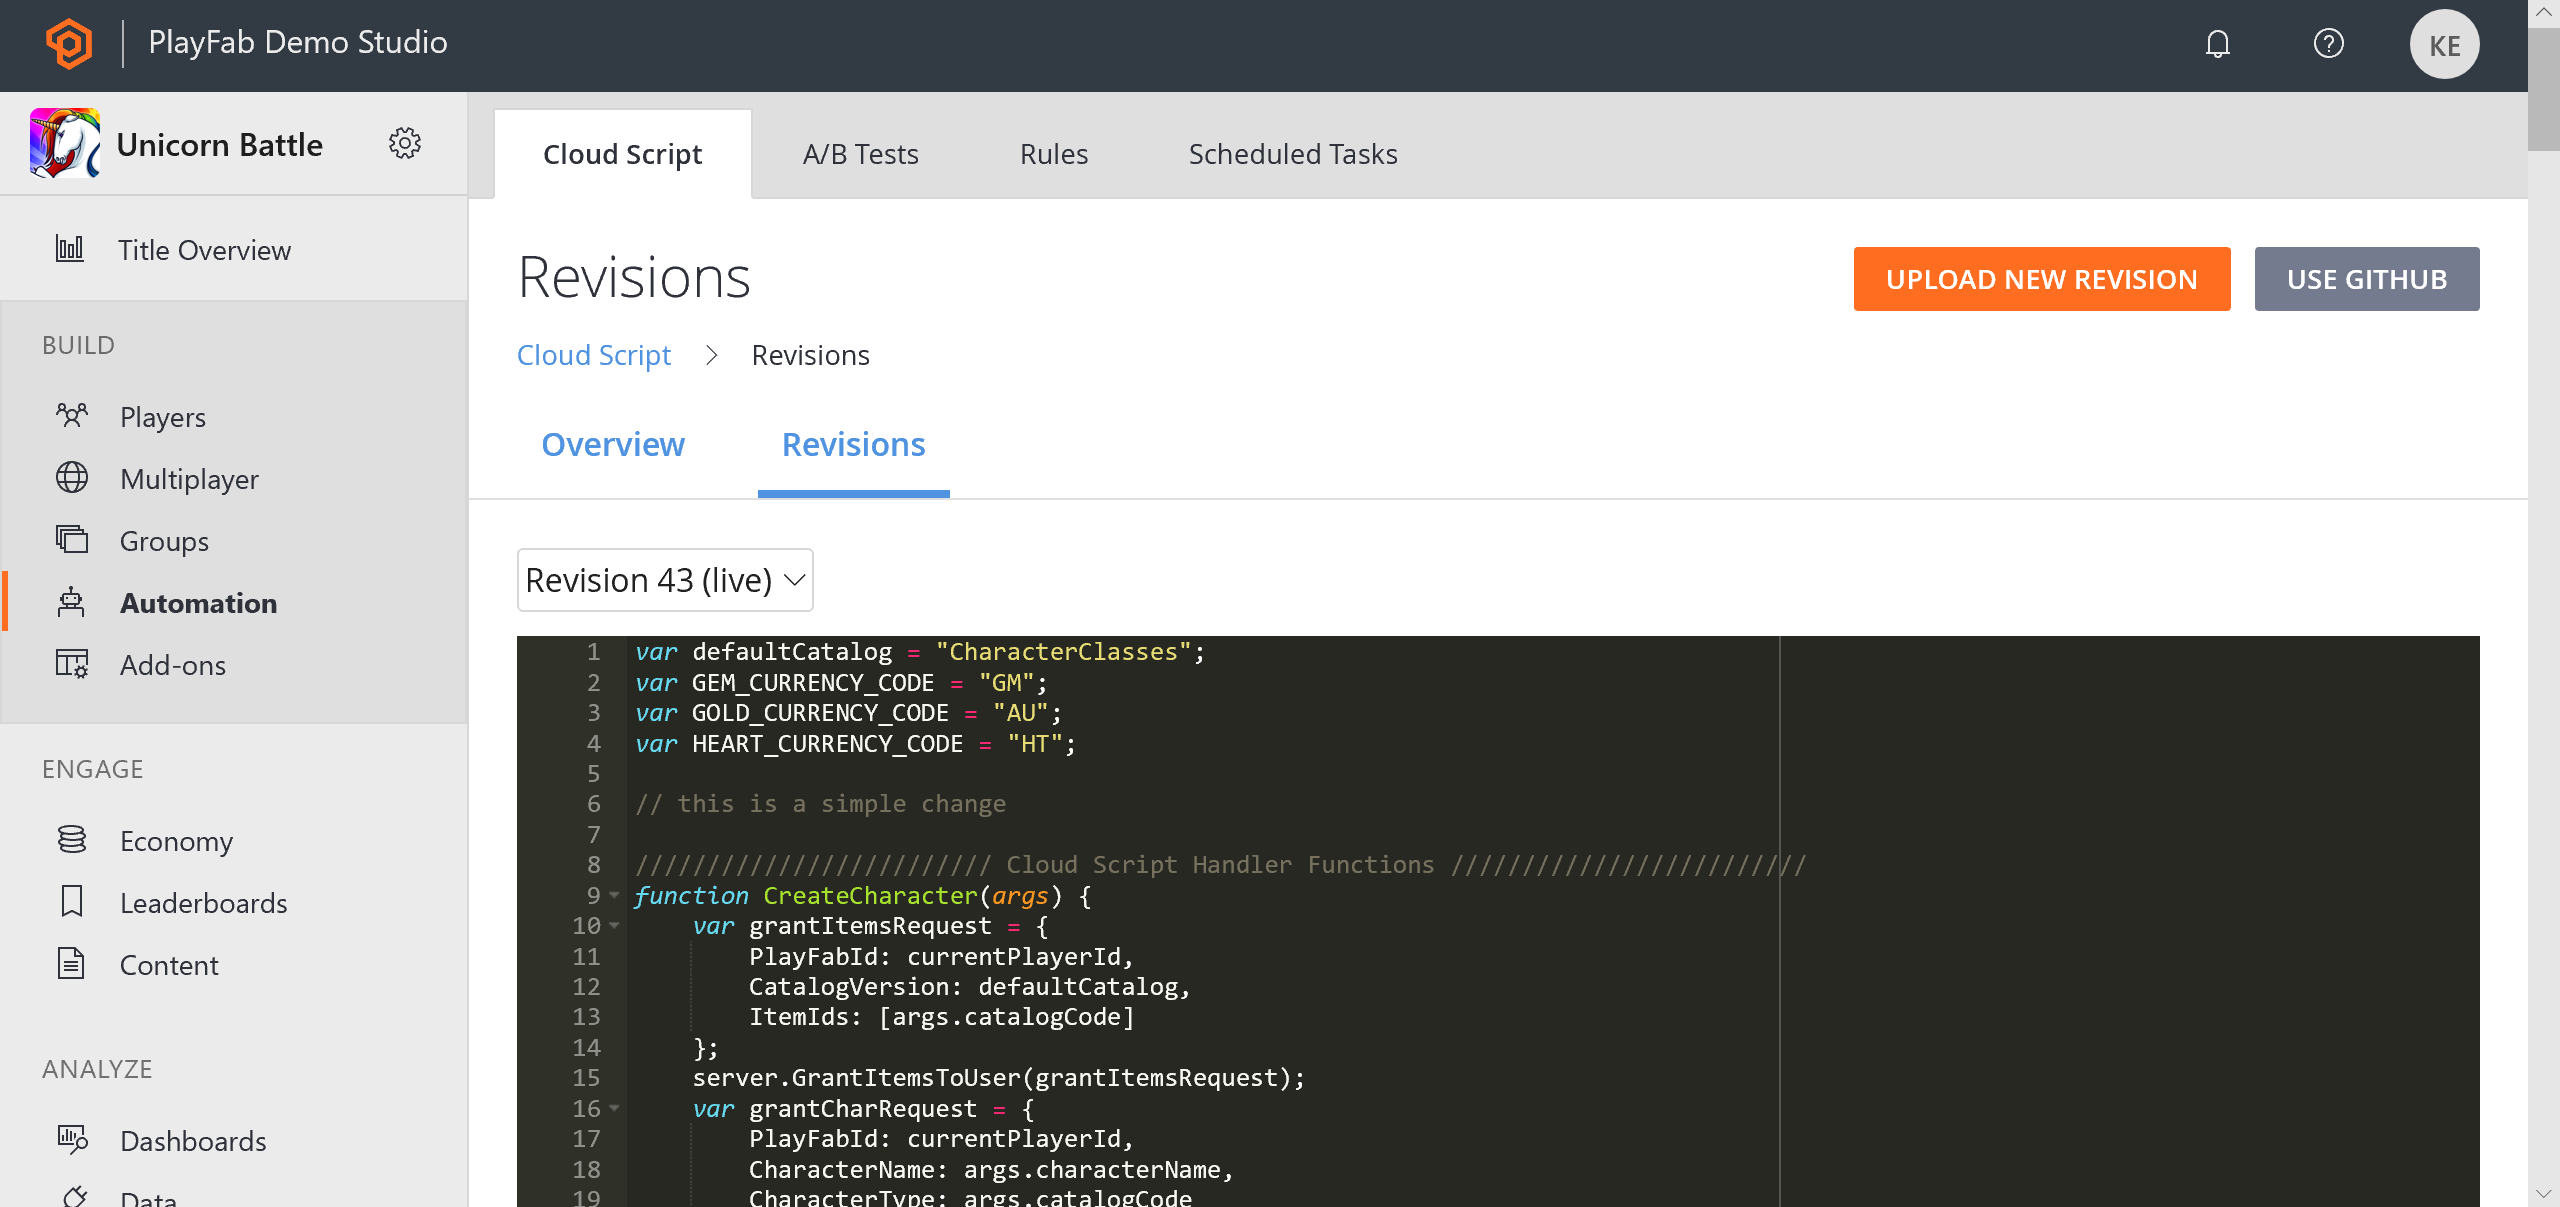The image size is (2560, 1207).
Task: Switch to the Overview tab
Action: pos(614,443)
